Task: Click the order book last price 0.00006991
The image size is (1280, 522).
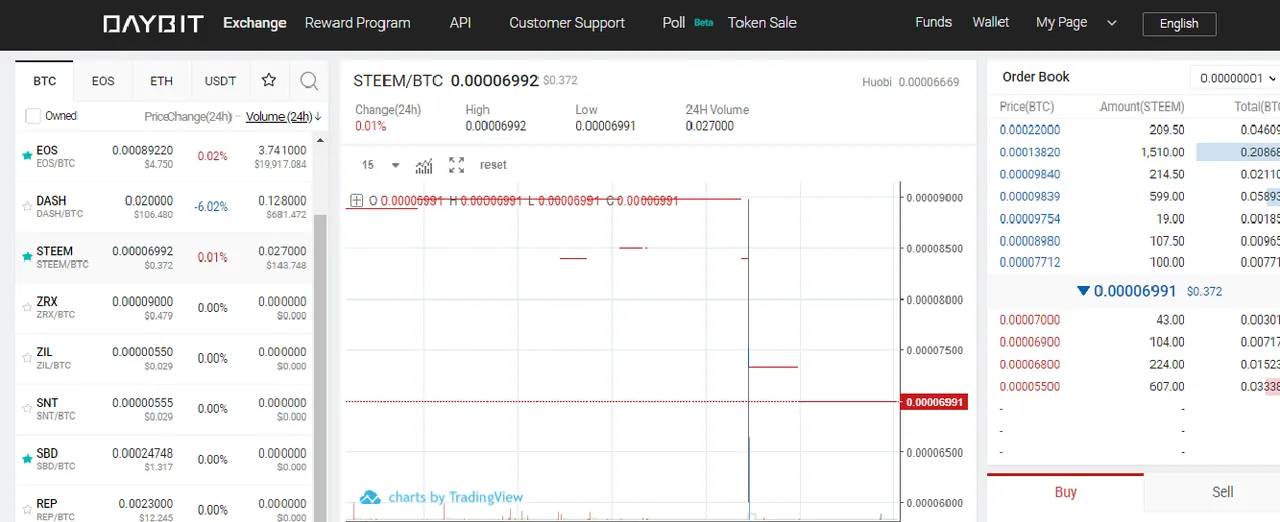Action: (x=1135, y=291)
